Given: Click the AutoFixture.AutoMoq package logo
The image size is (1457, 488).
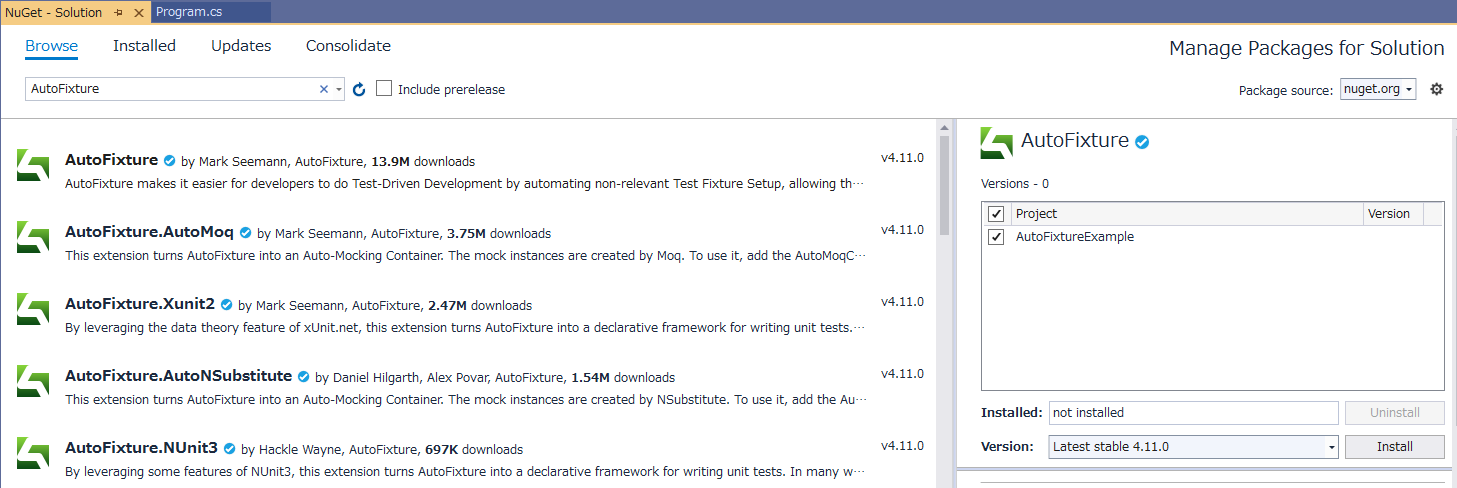Looking at the screenshot, I should [33, 237].
